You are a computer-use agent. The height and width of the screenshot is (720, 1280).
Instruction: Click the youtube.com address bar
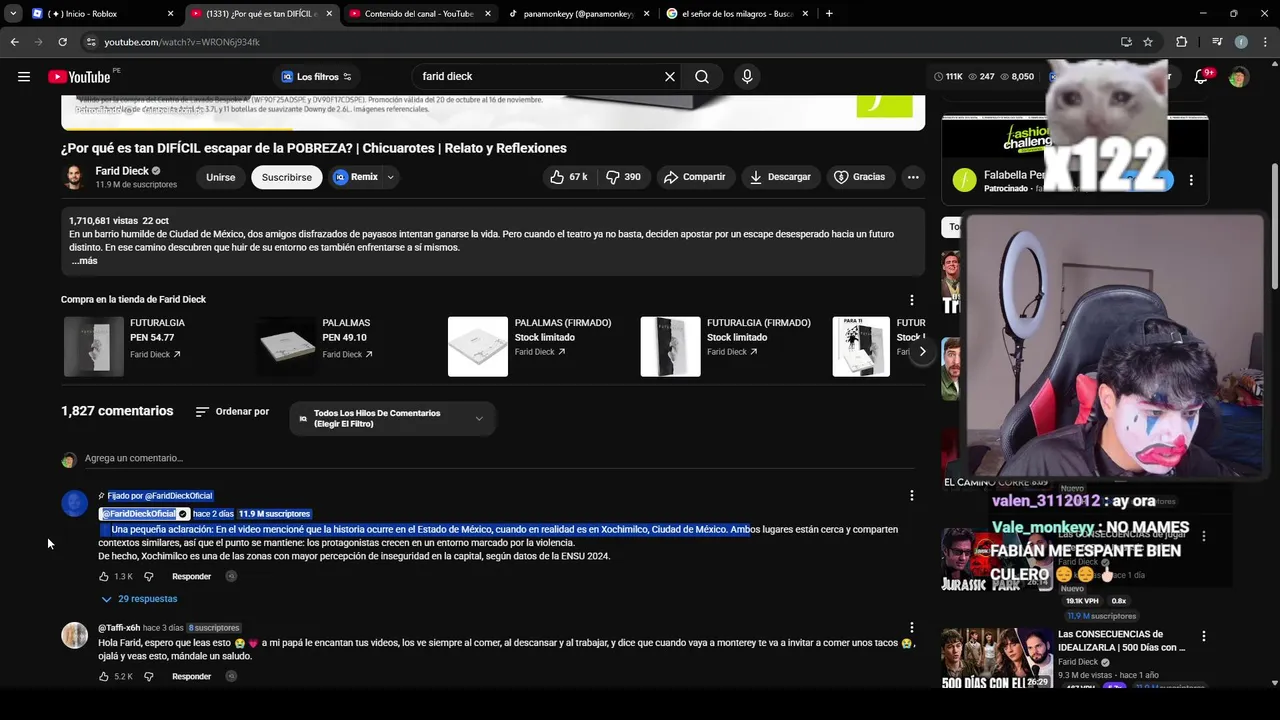(x=600, y=42)
